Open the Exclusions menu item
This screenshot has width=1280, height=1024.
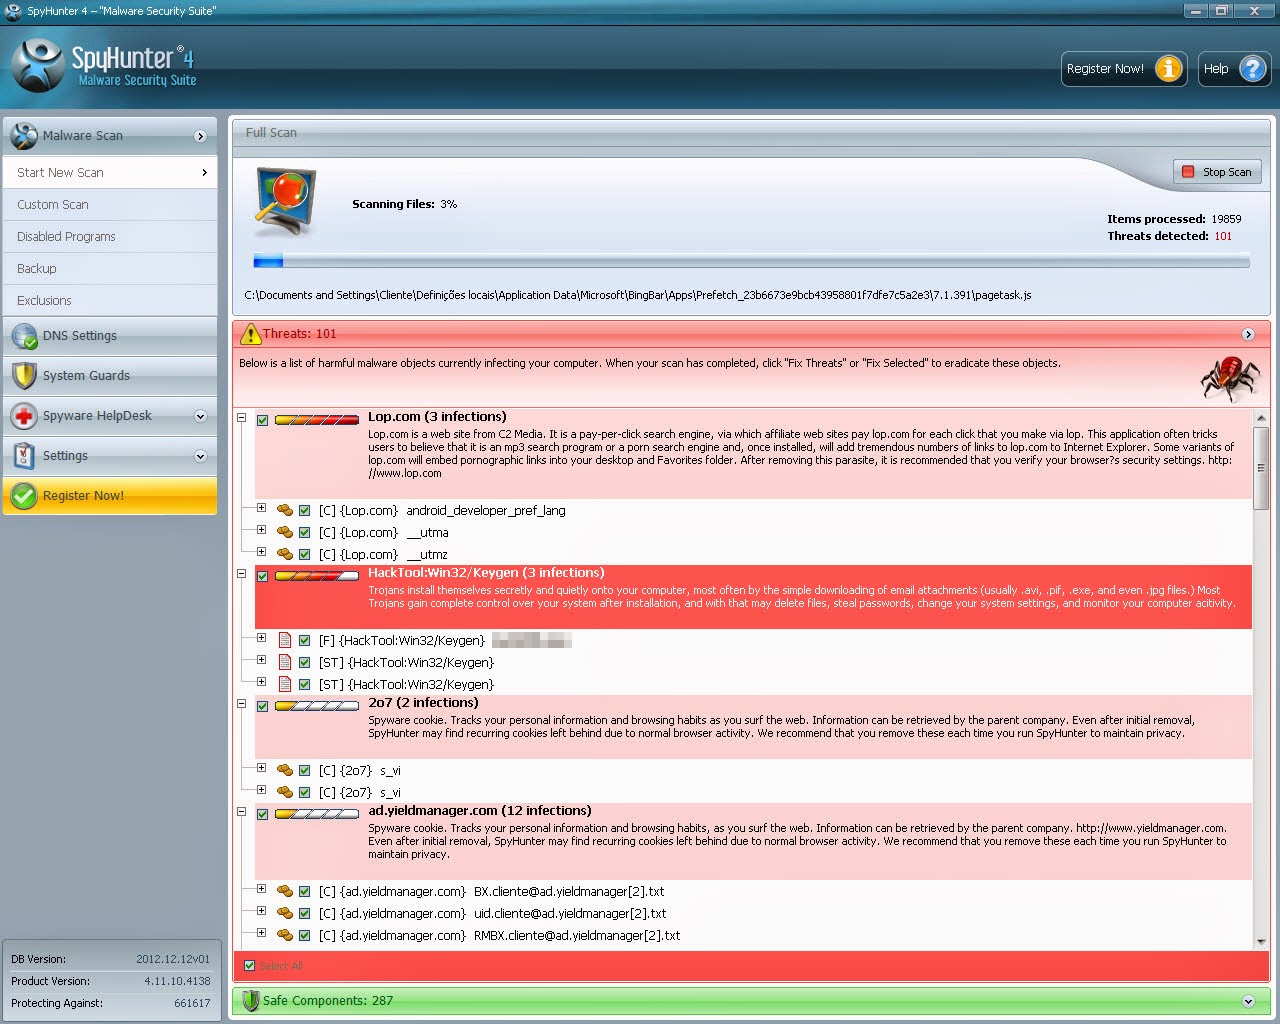pos(110,300)
